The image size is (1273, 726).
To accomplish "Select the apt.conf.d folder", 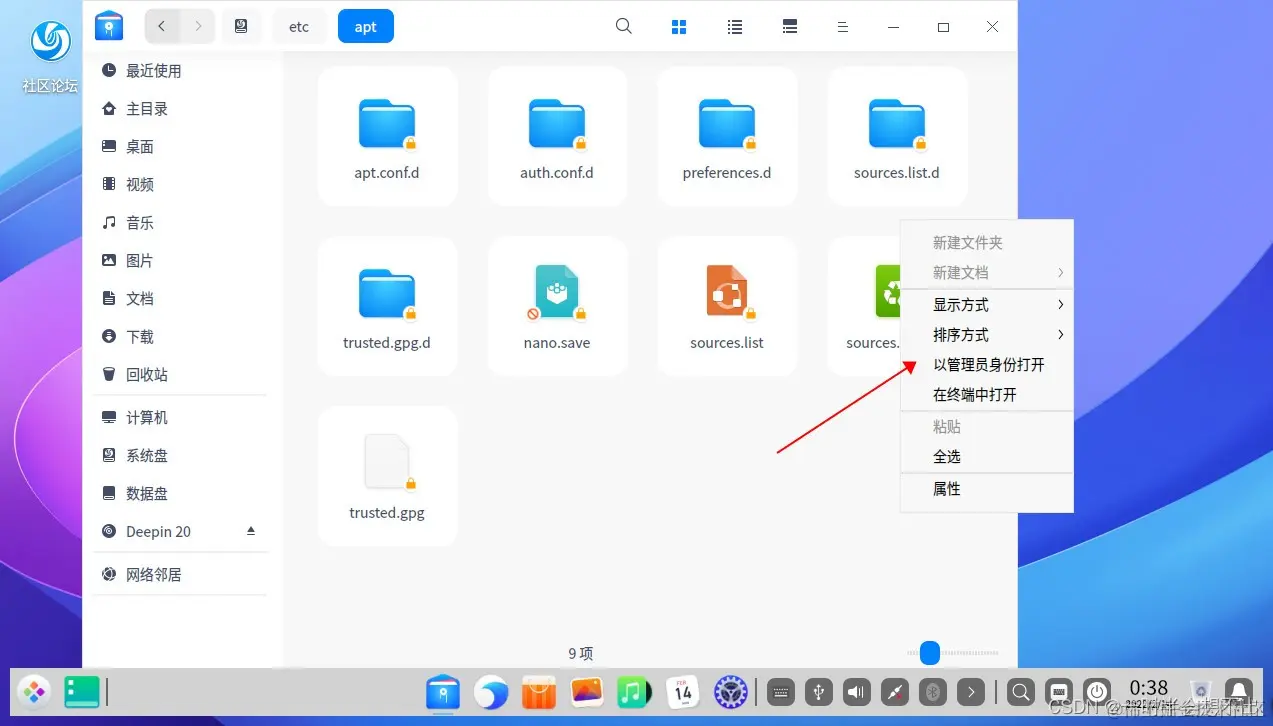I will 387,137.
